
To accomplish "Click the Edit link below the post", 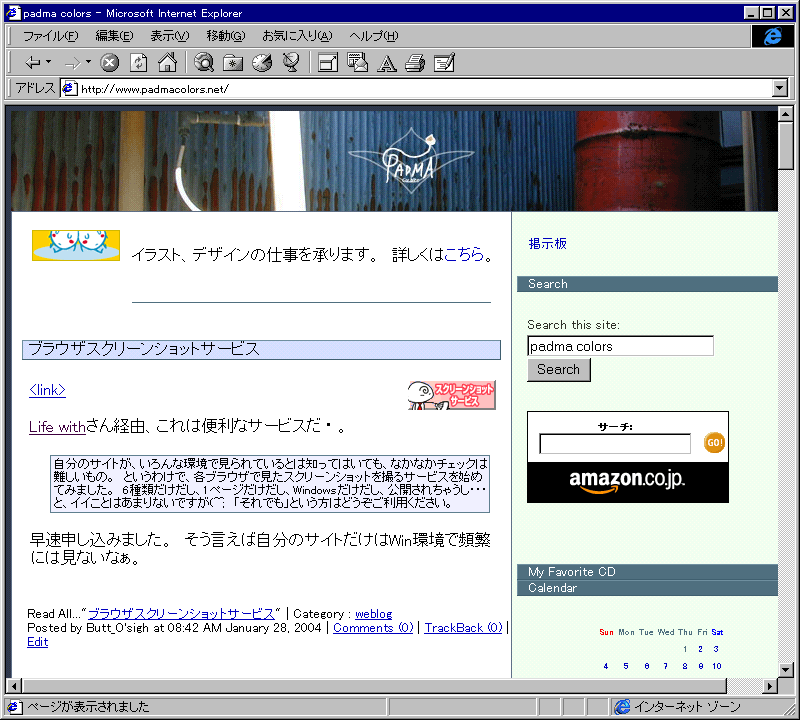I will tap(37, 642).
